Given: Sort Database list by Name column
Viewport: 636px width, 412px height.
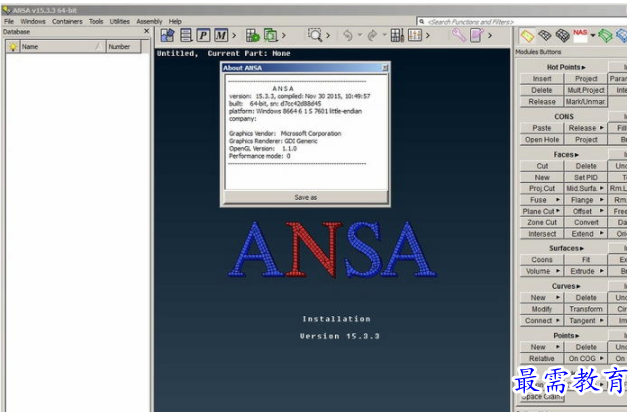Looking at the screenshot, I should coord(62,47).
